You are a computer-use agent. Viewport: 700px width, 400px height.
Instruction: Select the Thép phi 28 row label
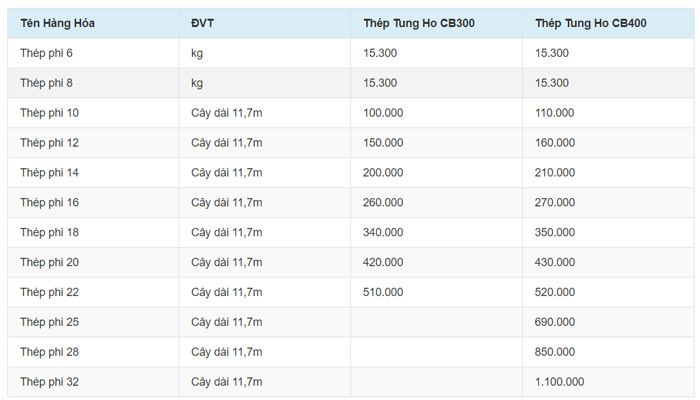point(49,352)
